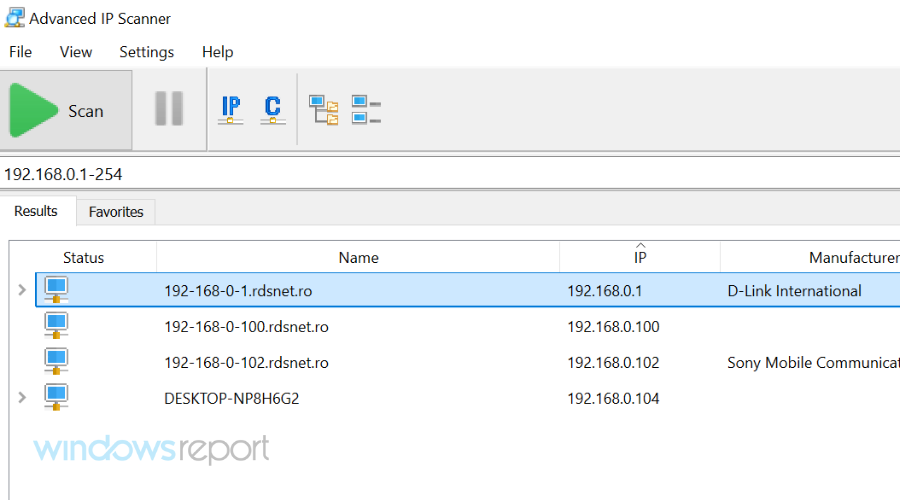Open the Help menu
Viewport: 900px width, 500px height.
[217, 52]
